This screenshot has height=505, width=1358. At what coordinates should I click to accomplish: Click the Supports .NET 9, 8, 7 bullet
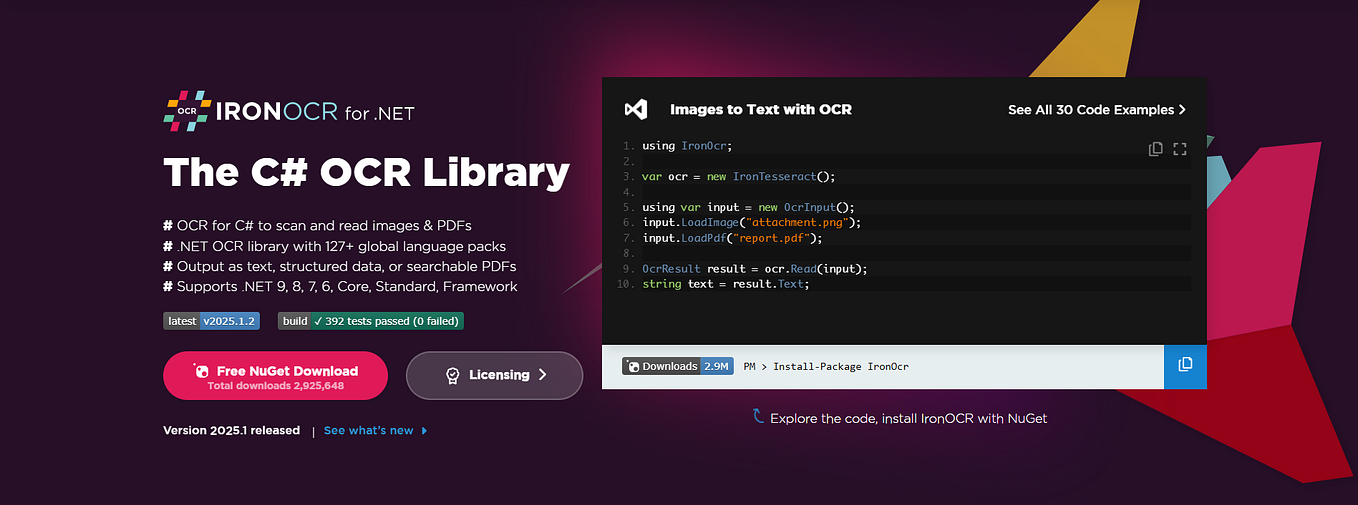(x=340, y=287)
